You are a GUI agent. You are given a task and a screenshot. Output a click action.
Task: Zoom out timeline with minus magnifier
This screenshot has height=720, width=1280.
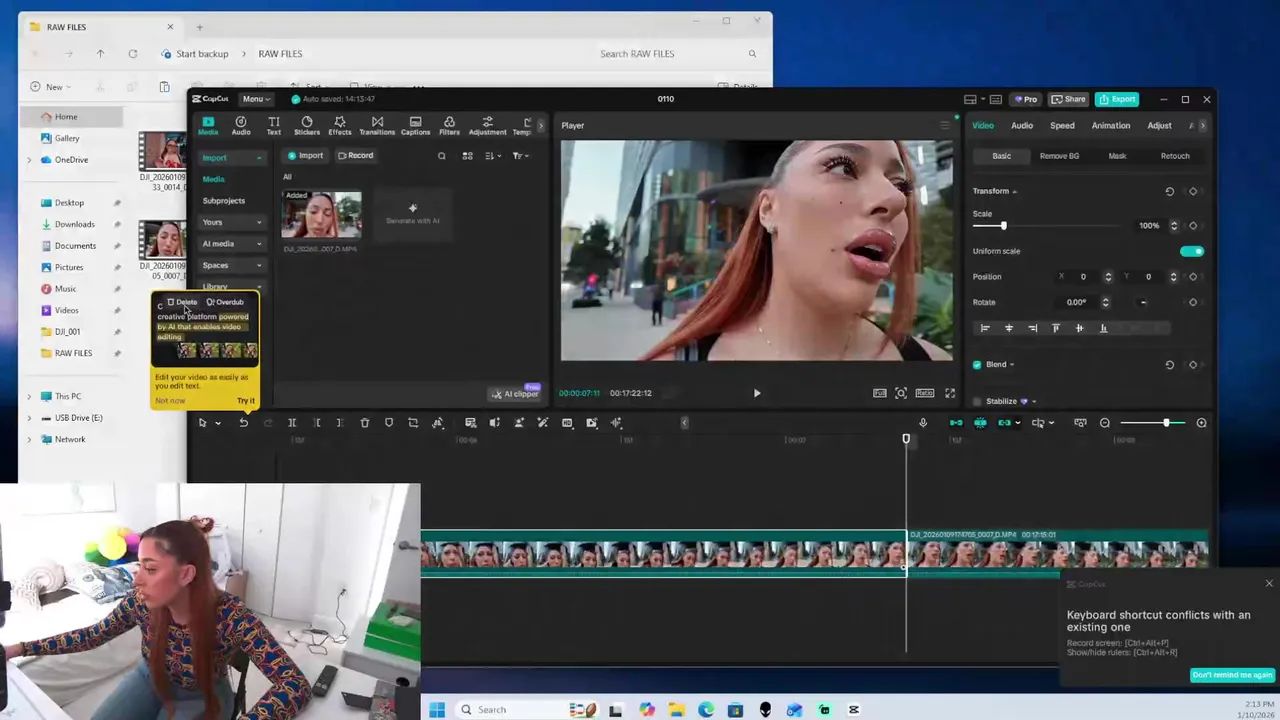tap(1105, 423)
